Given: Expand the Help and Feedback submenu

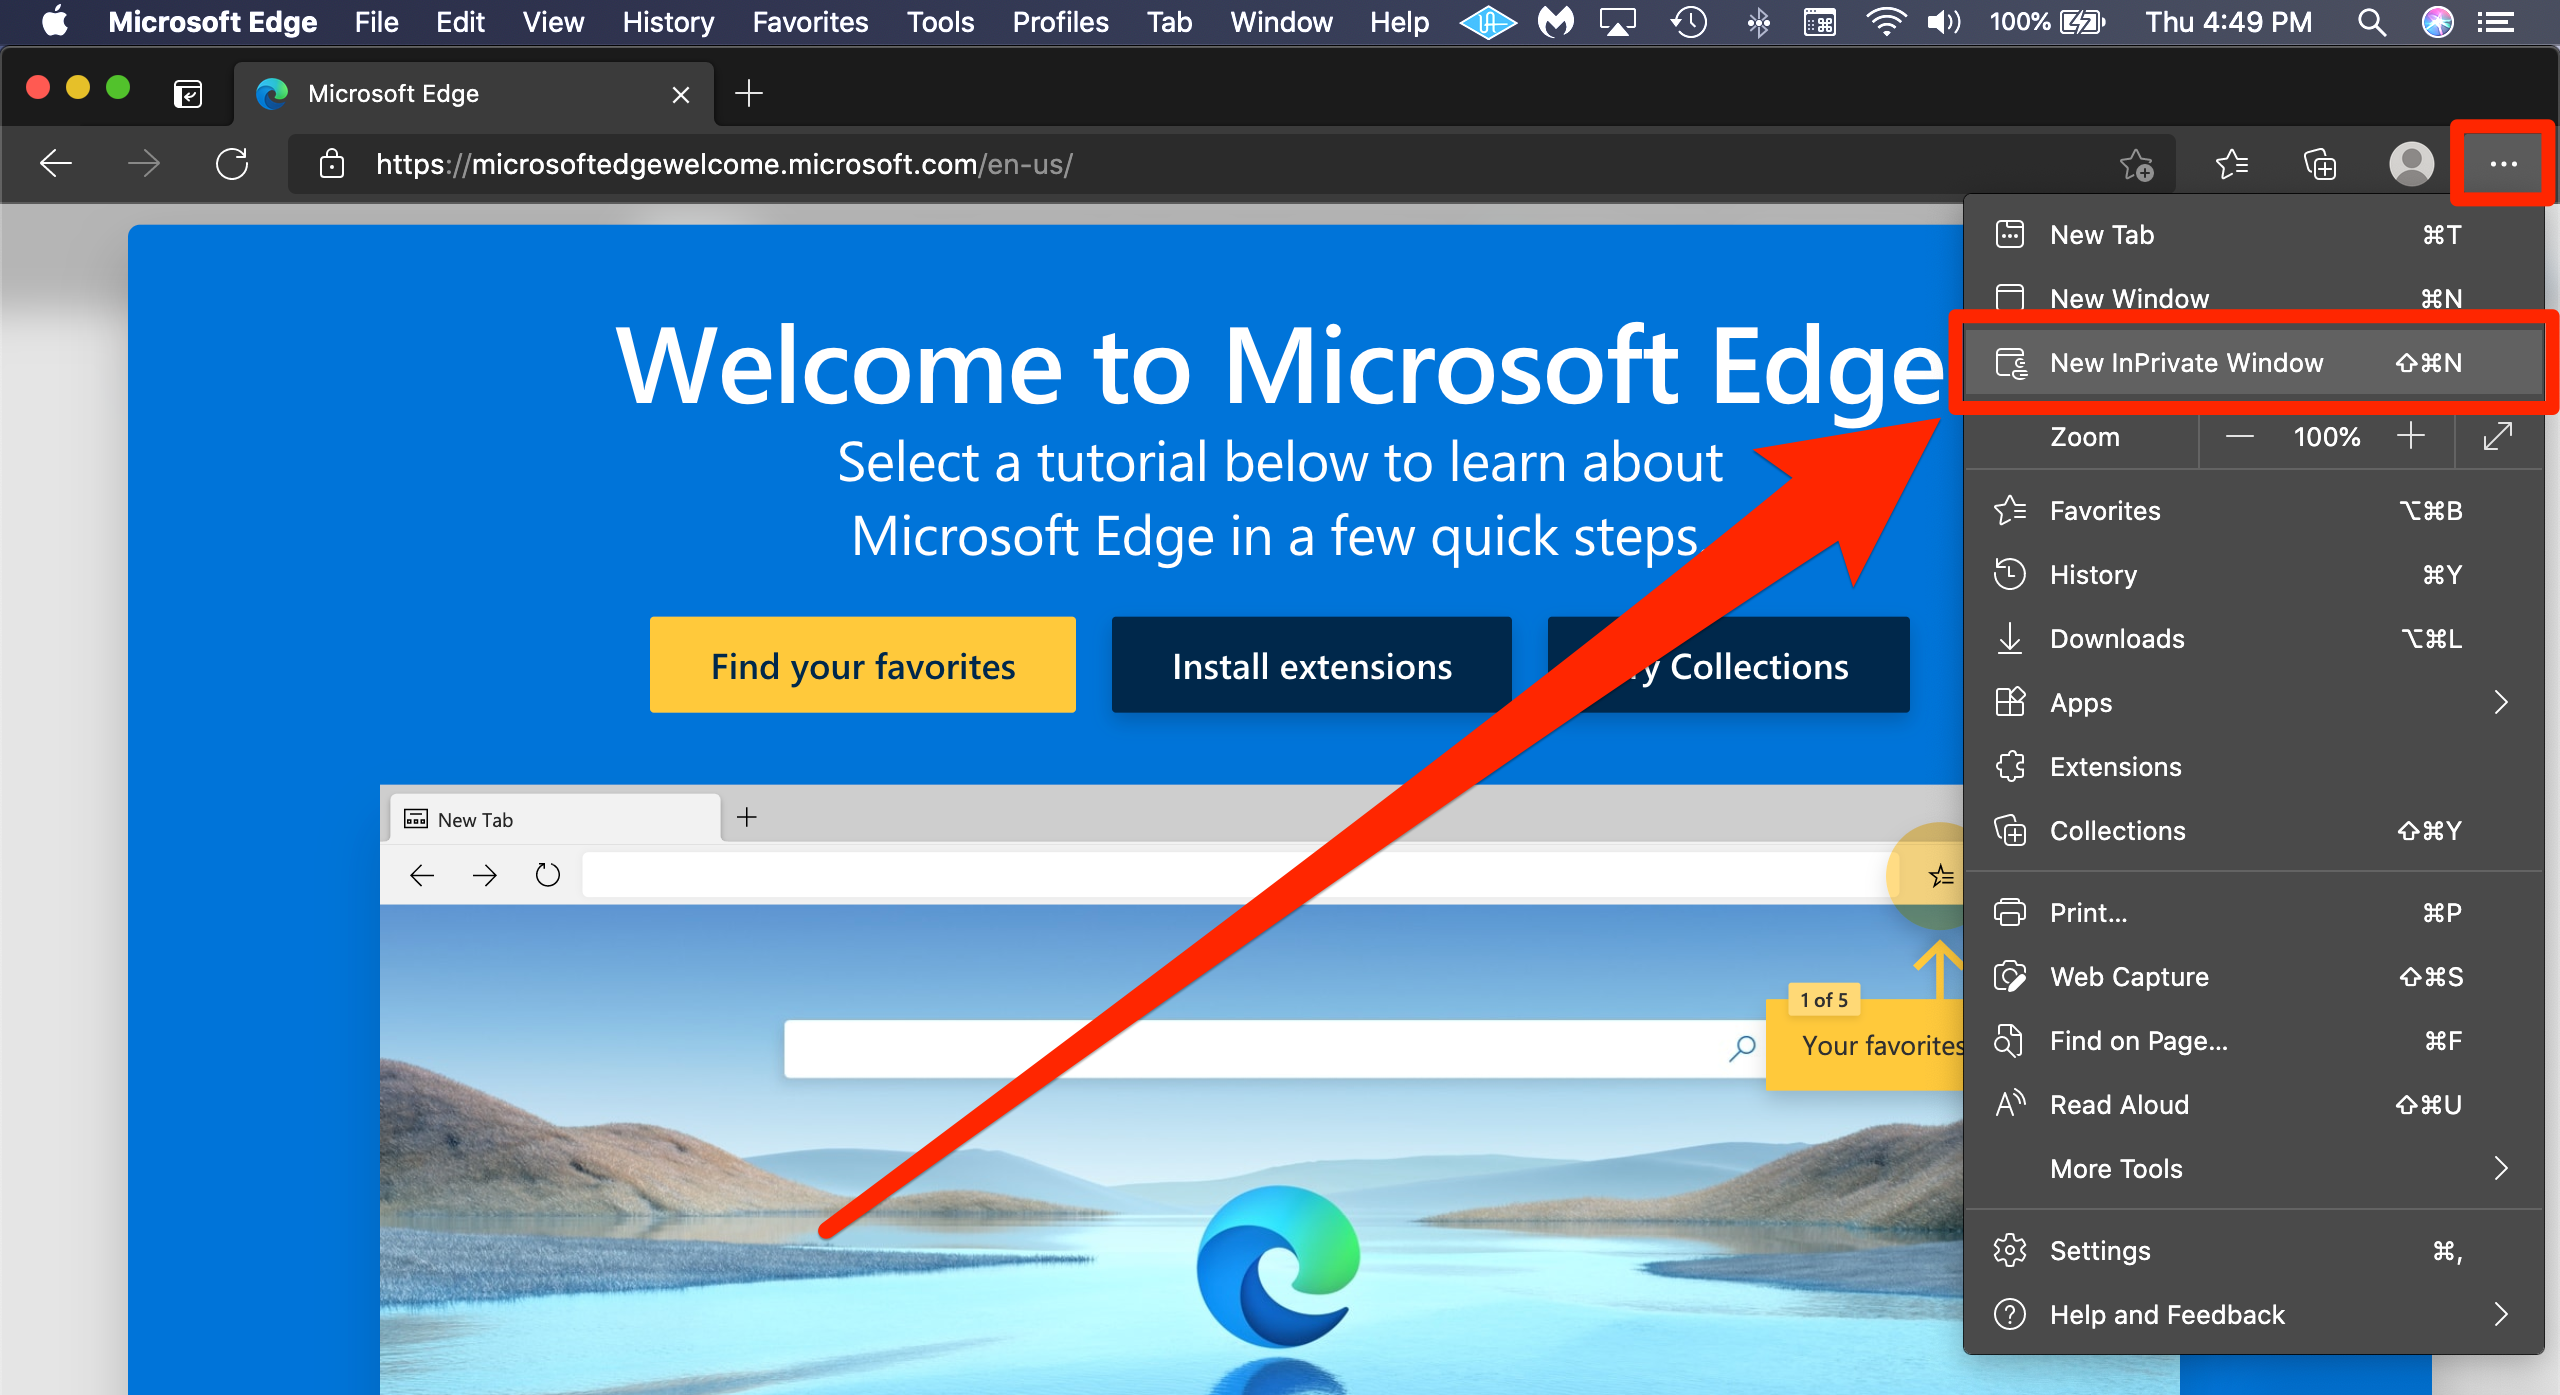Looking at the screenshot, I should coord(2500,1314).
